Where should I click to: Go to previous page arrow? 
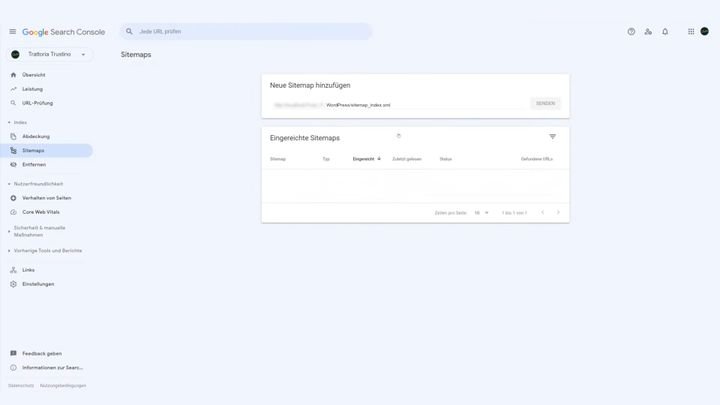pos(542,213)
